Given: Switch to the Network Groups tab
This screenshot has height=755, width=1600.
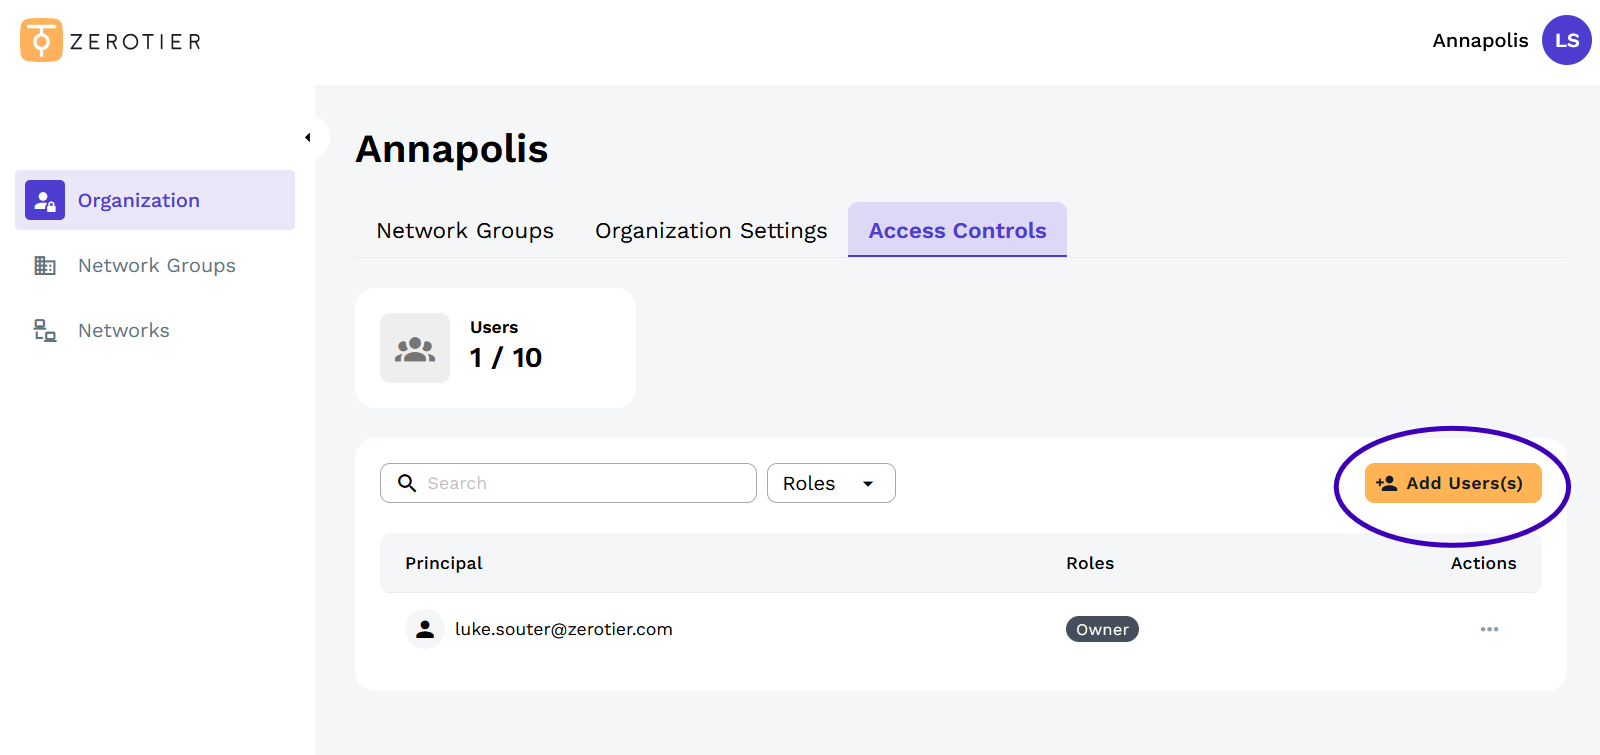Looking at the screenshot, I should [x=465, y=231].
